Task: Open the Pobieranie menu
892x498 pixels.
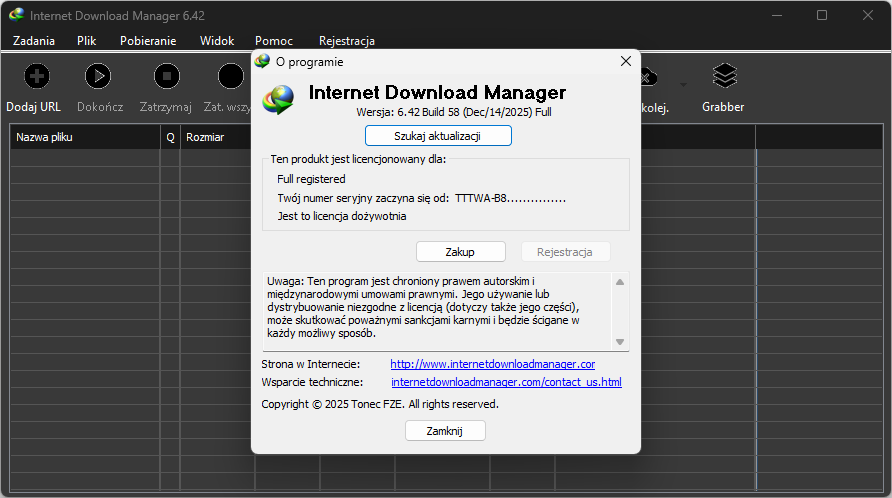Action: pos(148,41)
